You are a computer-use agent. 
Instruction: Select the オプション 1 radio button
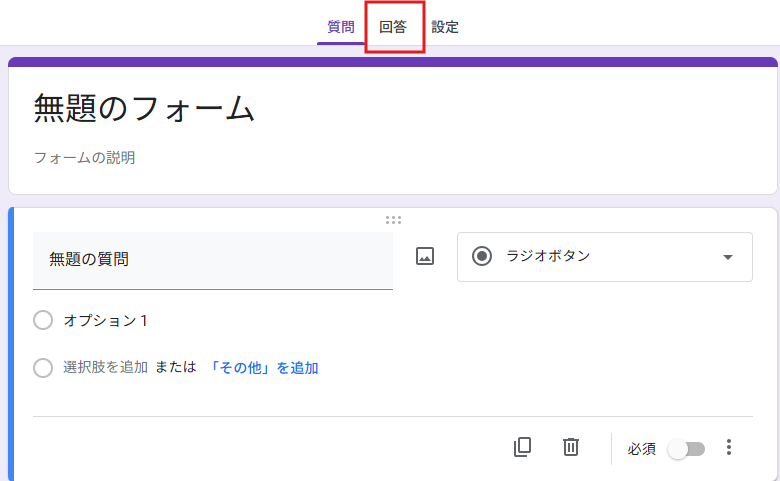point(43,320)
